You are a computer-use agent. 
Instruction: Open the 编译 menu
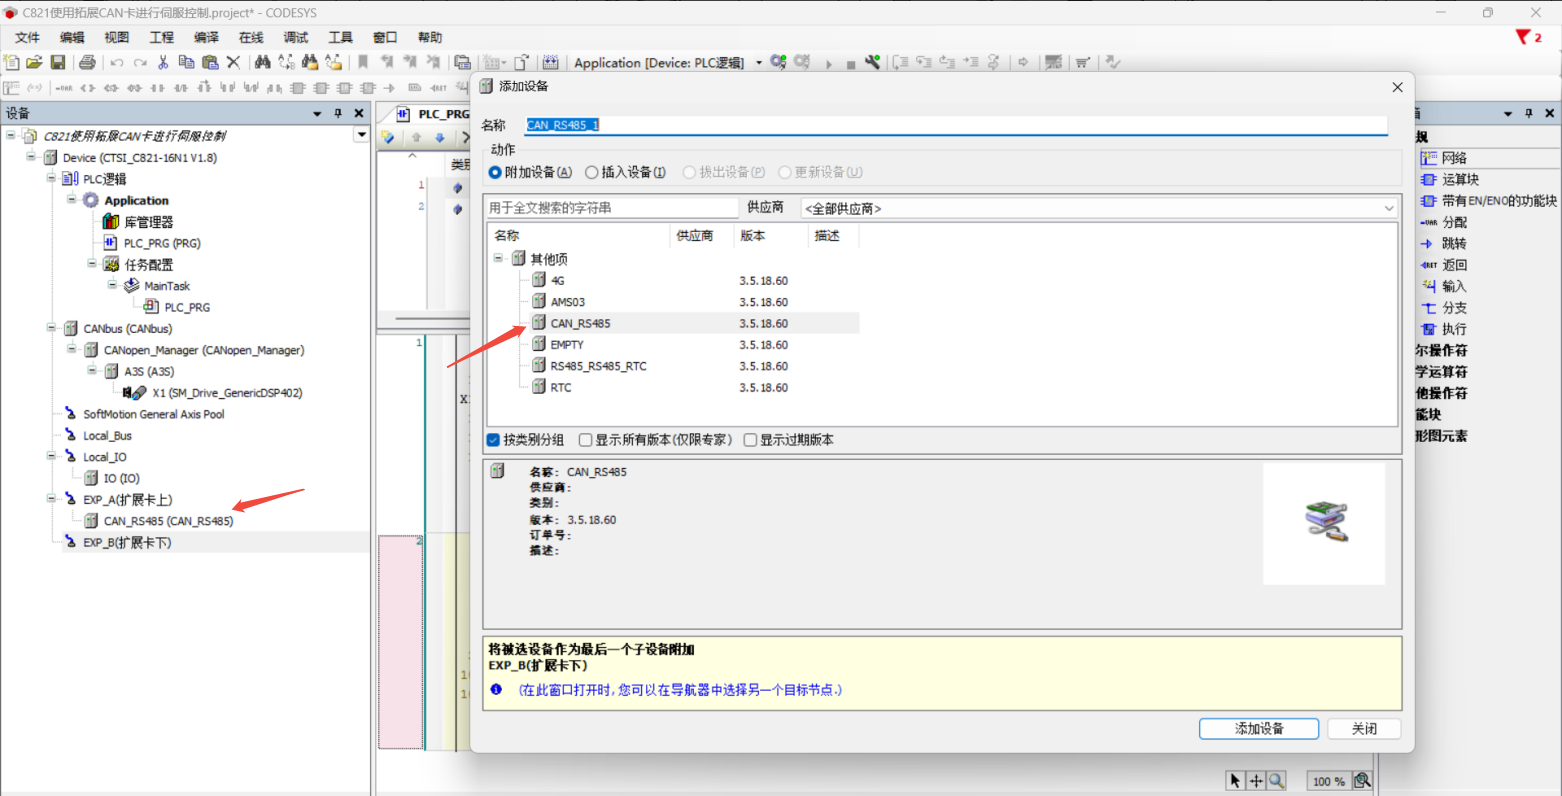(x=206, y=37)
